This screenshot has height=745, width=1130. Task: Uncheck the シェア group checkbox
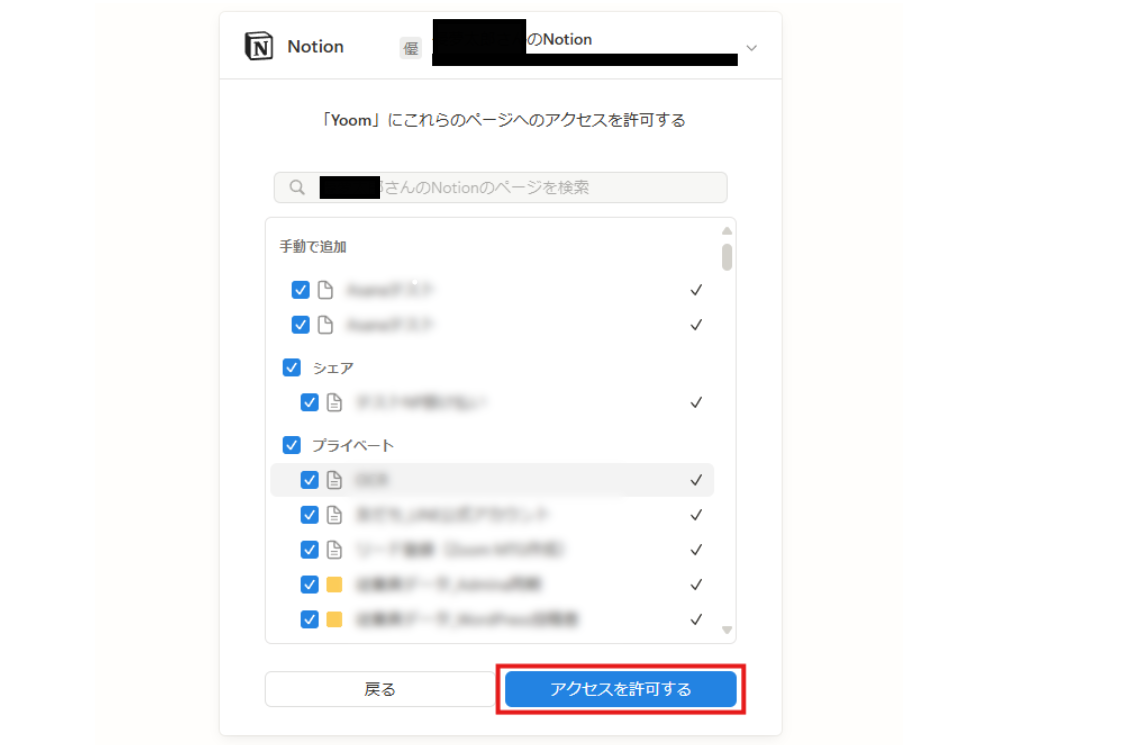pos(292,367)
